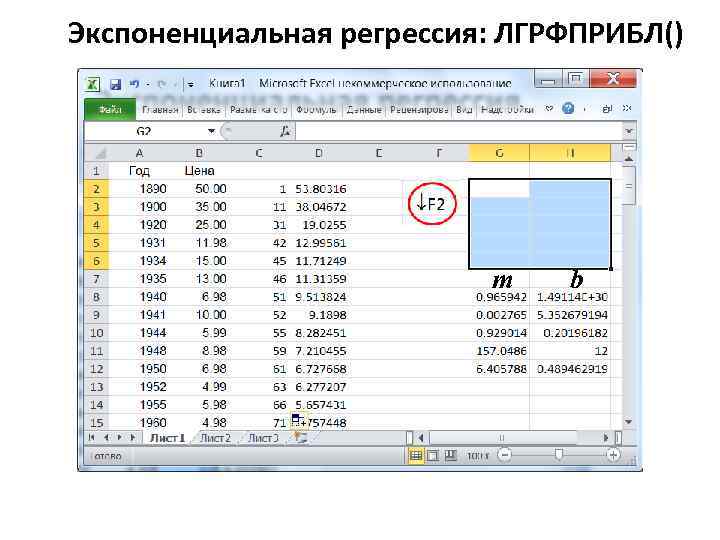This screenshot has height=540, width=720.
Task: Click the zoom in plus button
Action: pyautogui.click(x=613, y=456)
